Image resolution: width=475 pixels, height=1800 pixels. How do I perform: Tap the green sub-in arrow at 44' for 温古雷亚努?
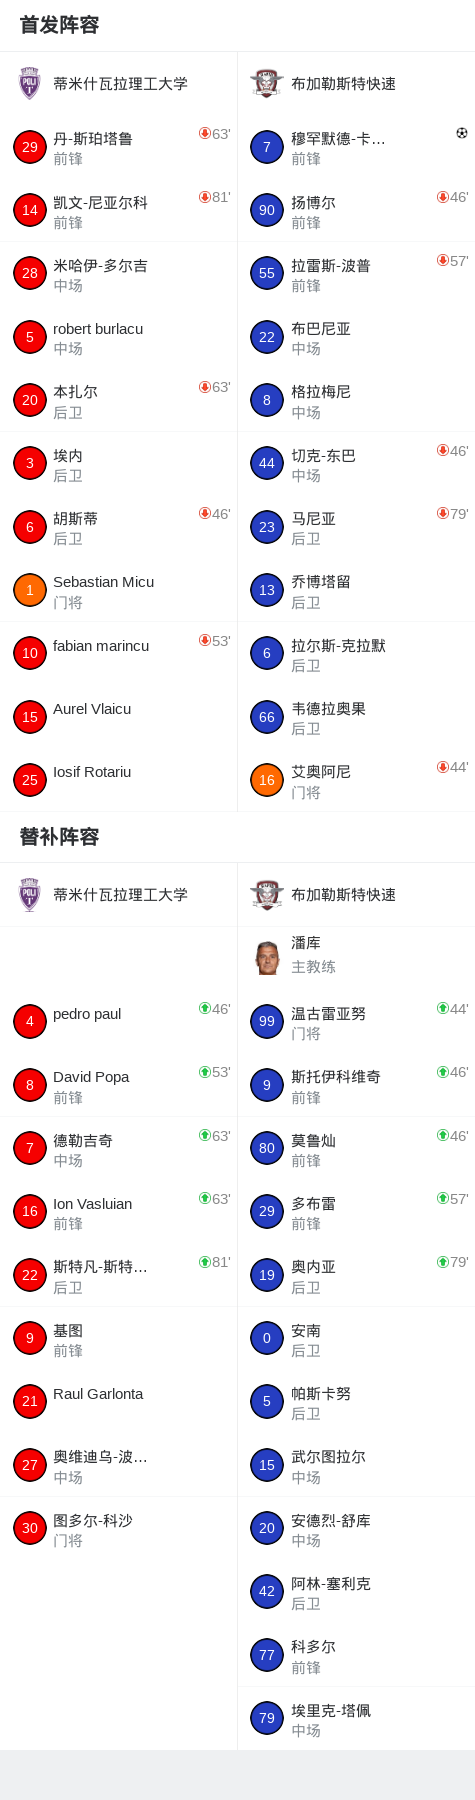442,1008
